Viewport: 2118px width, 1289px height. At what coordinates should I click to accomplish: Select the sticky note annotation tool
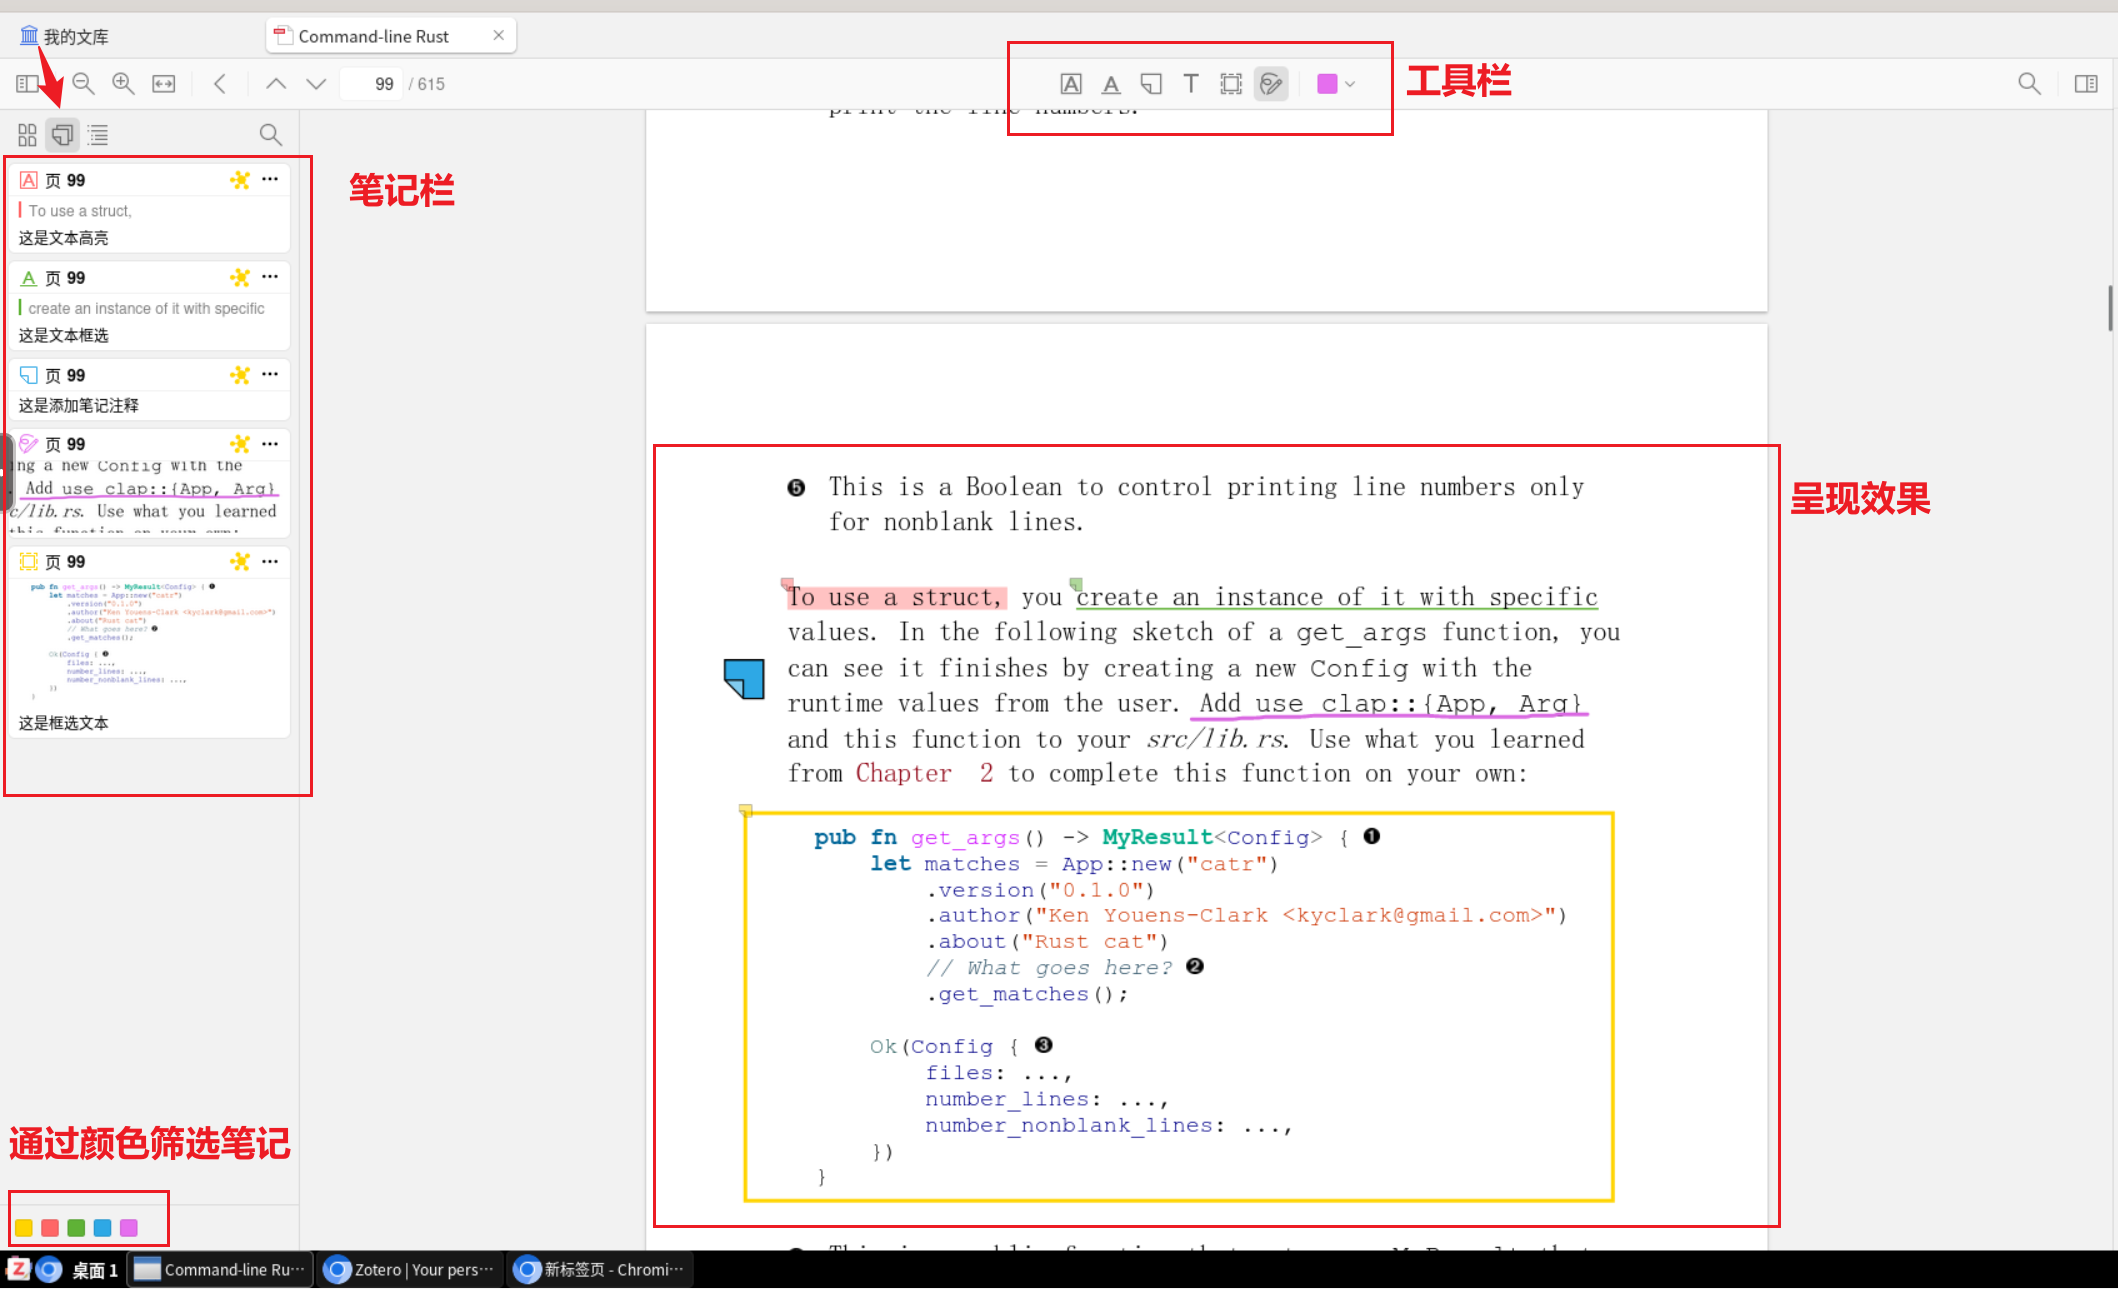point(1151,84)
